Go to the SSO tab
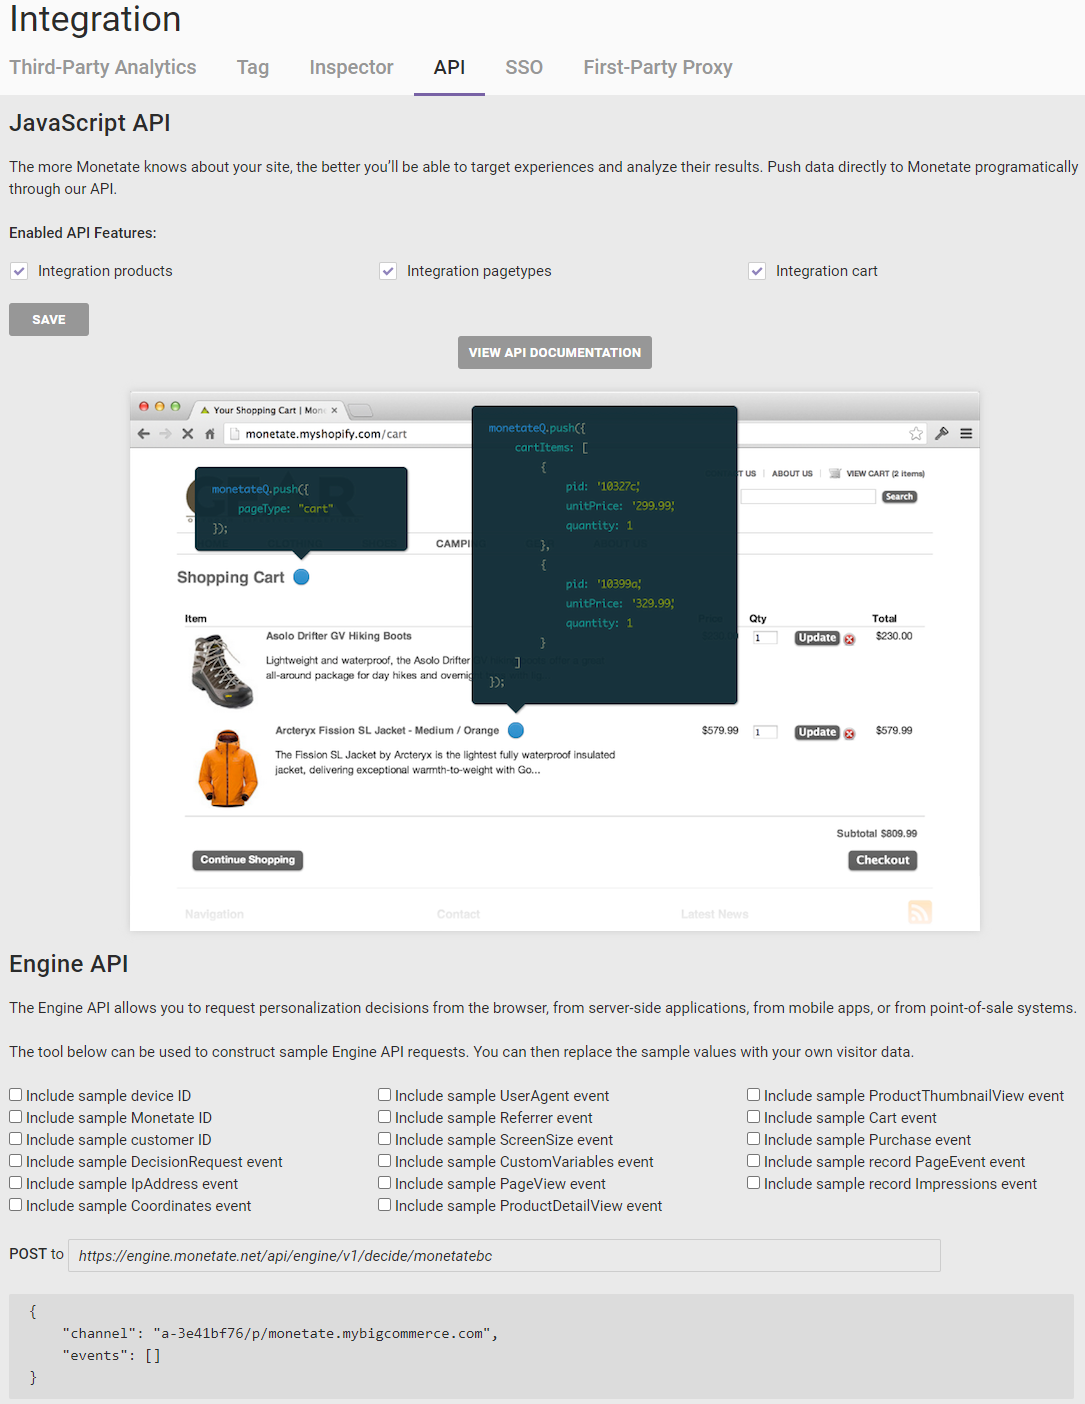Image resolution: width=1085 pixels, height=1404 pixels. (524, 67)
